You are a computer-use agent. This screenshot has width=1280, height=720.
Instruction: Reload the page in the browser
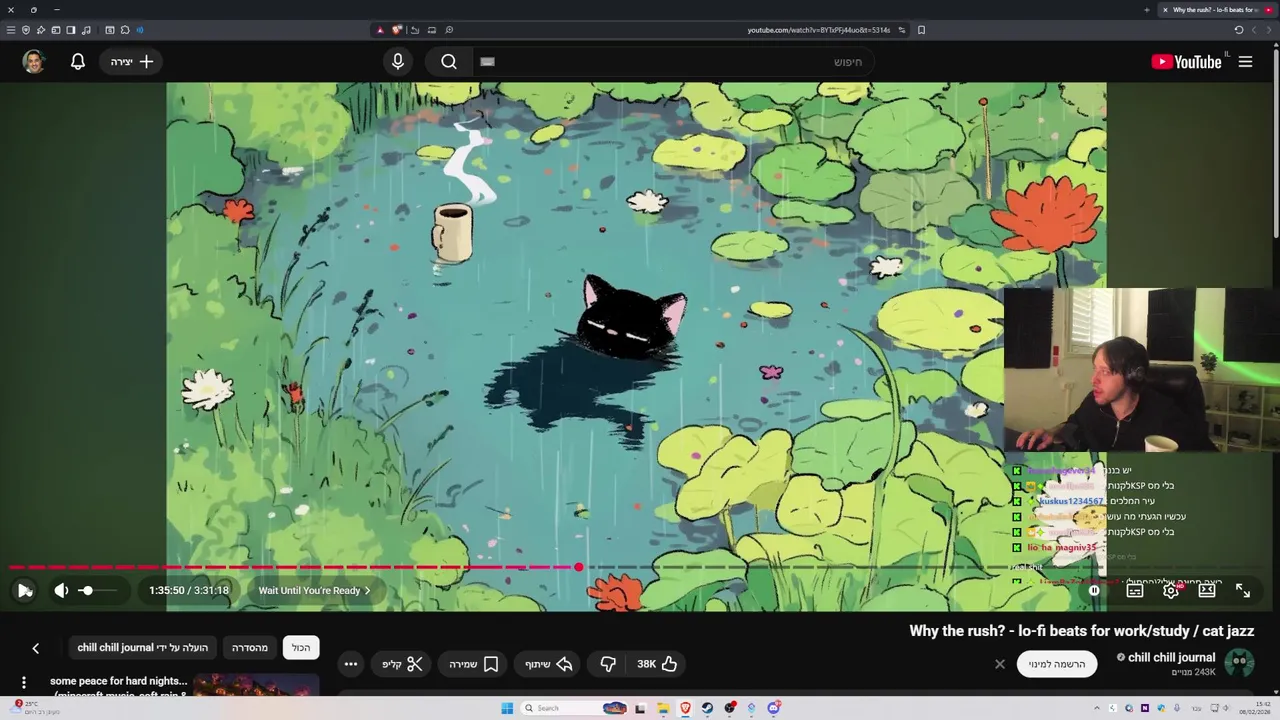[x=1238, y=30]
